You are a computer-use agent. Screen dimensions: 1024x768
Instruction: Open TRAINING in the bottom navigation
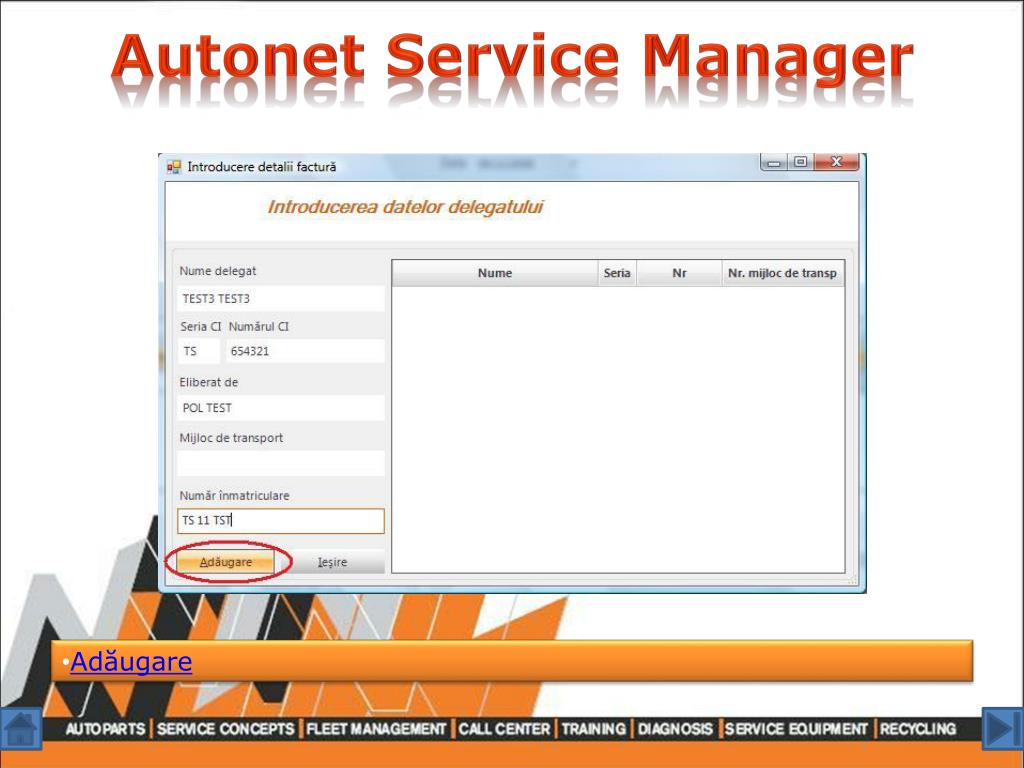tap(594, 729)
